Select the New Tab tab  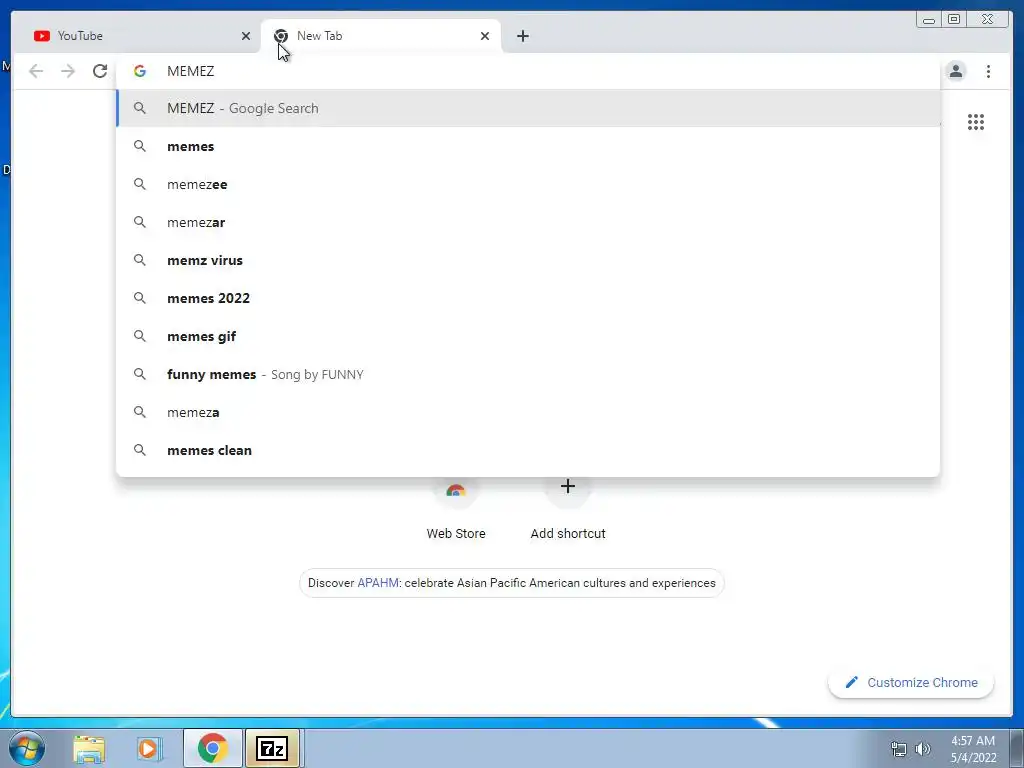pos(381,36)
